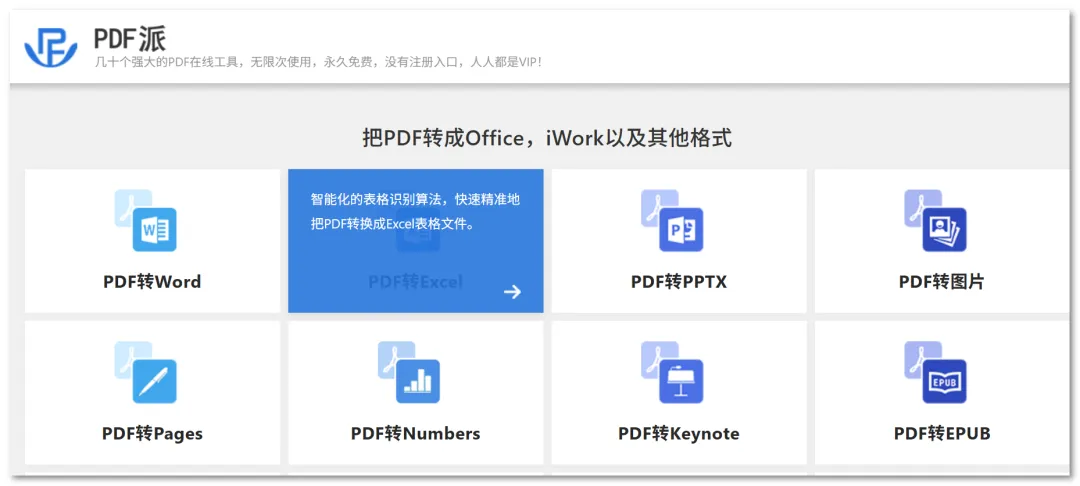The width and height of the screenshot is (1080, 486).
Task: Click the PDF转Word label
Action: [152, 282]
